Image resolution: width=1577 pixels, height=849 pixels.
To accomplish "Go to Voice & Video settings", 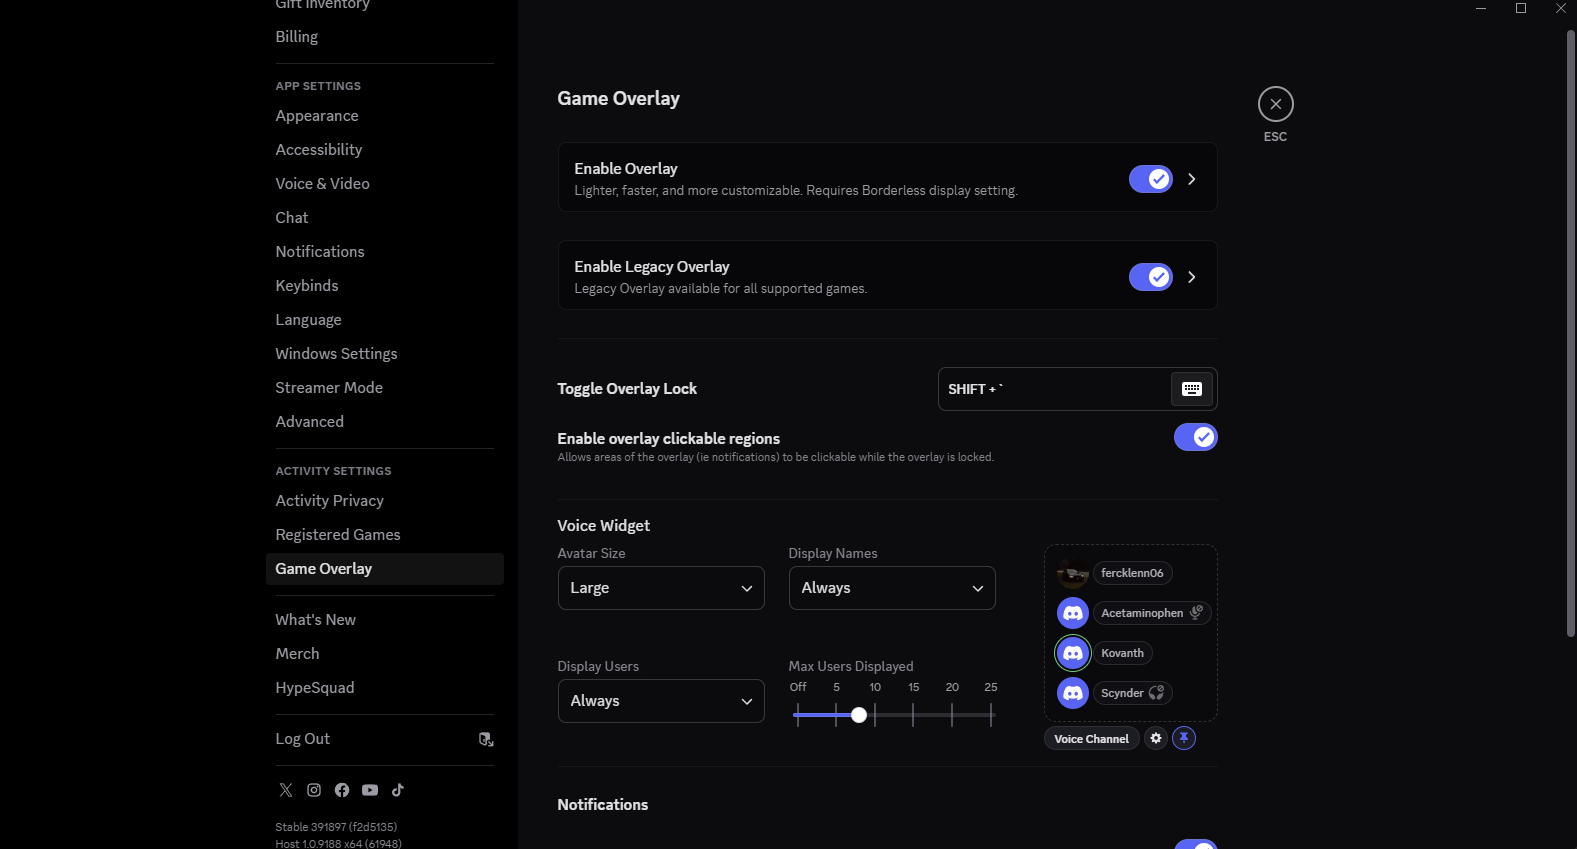I will point(323,184).
